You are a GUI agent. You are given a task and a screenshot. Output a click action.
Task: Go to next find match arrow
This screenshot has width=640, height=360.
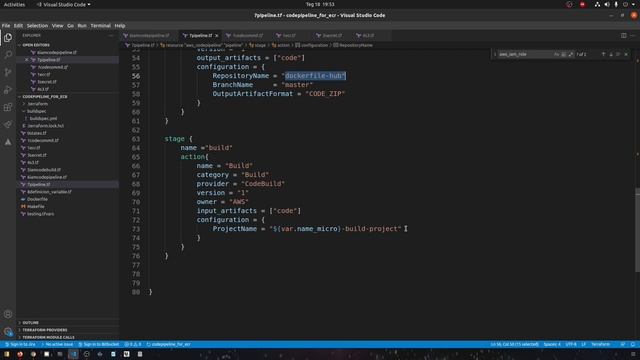coord(611,54)
